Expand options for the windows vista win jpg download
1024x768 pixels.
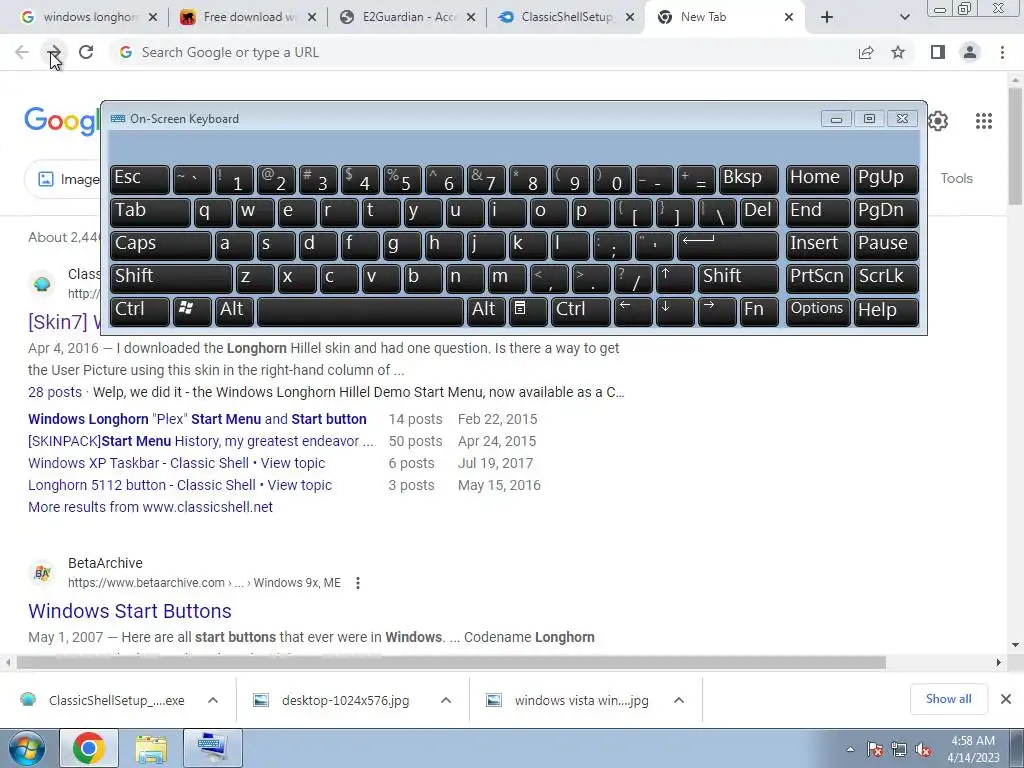(x=679, y=700)
